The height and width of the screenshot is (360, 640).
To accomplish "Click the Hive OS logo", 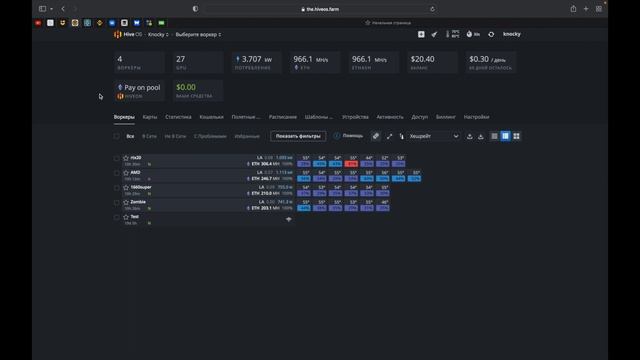I will (128, 35).
